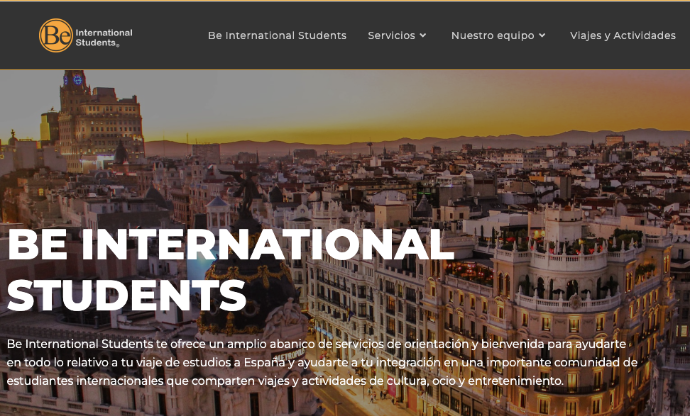The width and height of the screenshot is (690, 416).
Task: Click the Be International Students logo
Action: 85,35
